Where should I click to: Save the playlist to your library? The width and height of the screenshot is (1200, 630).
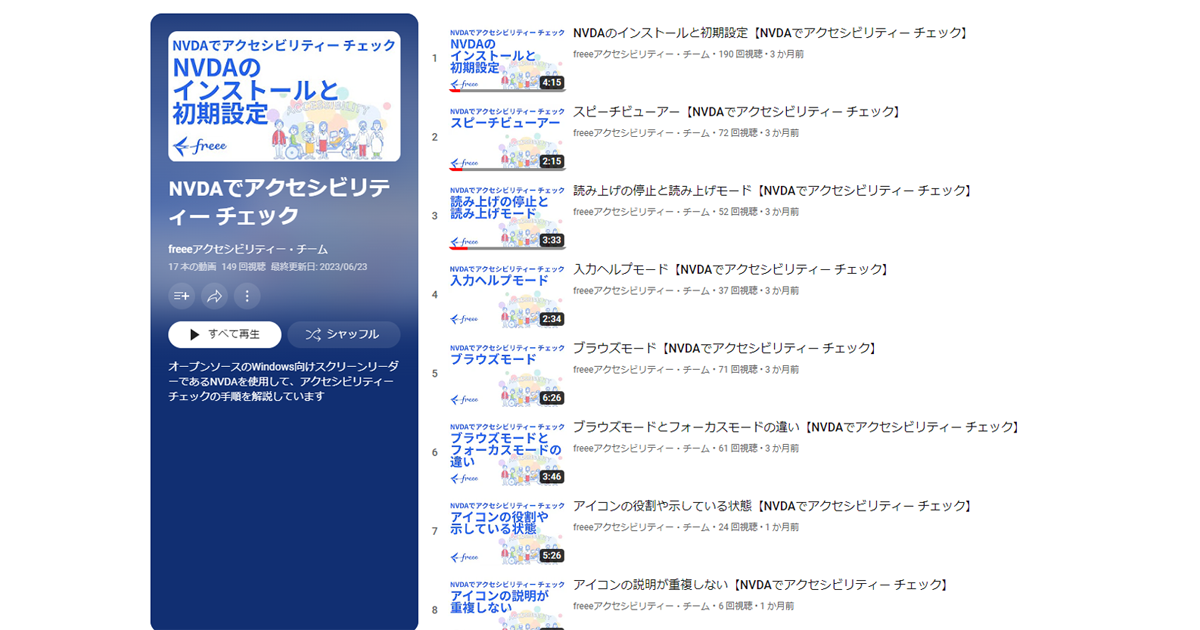pyautogui.click(x=180, y=296)
